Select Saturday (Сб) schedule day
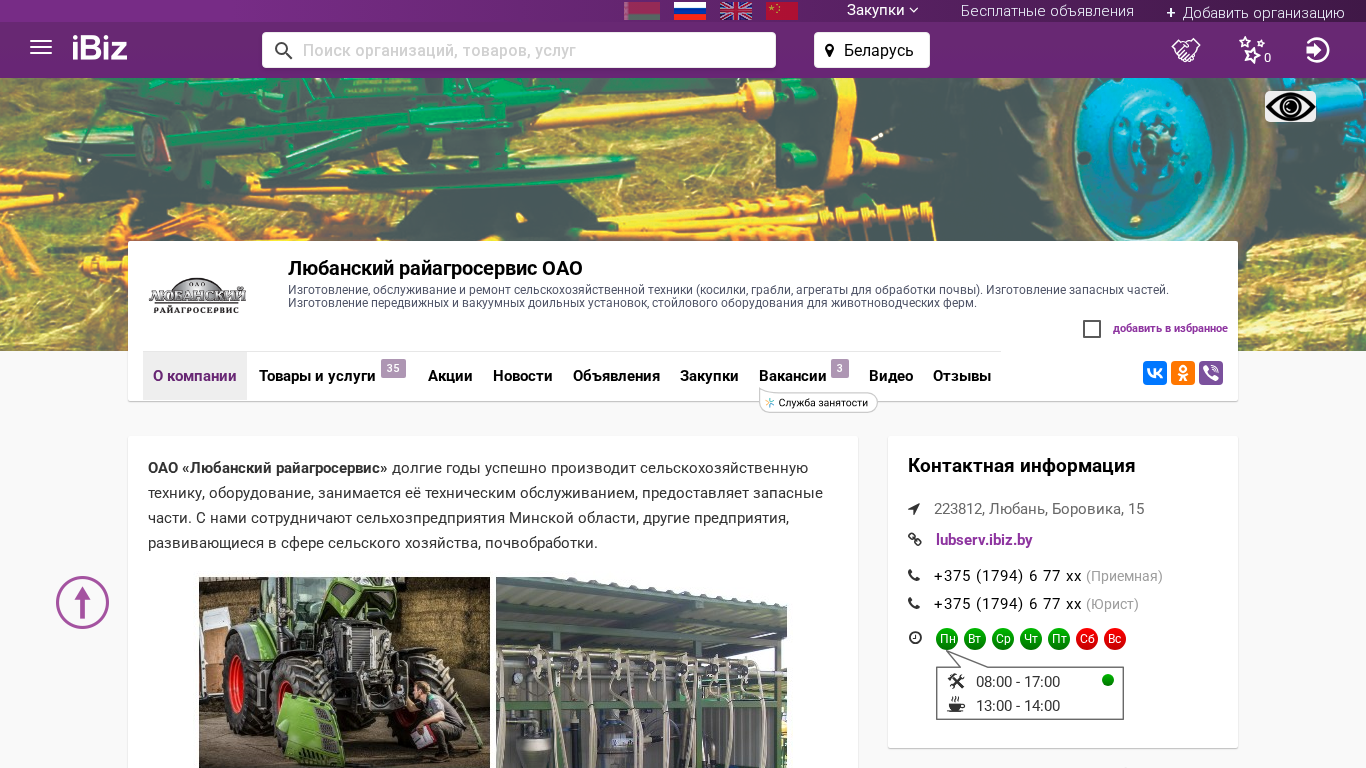 coord(1087,639)
